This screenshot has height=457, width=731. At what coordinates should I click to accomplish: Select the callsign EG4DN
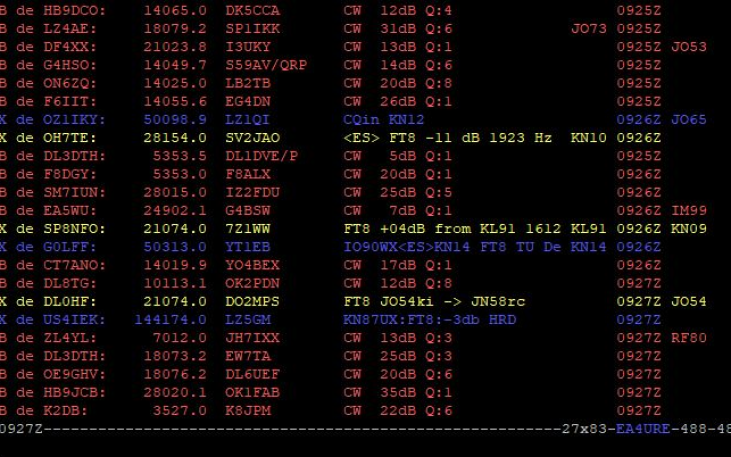point(248,101)
